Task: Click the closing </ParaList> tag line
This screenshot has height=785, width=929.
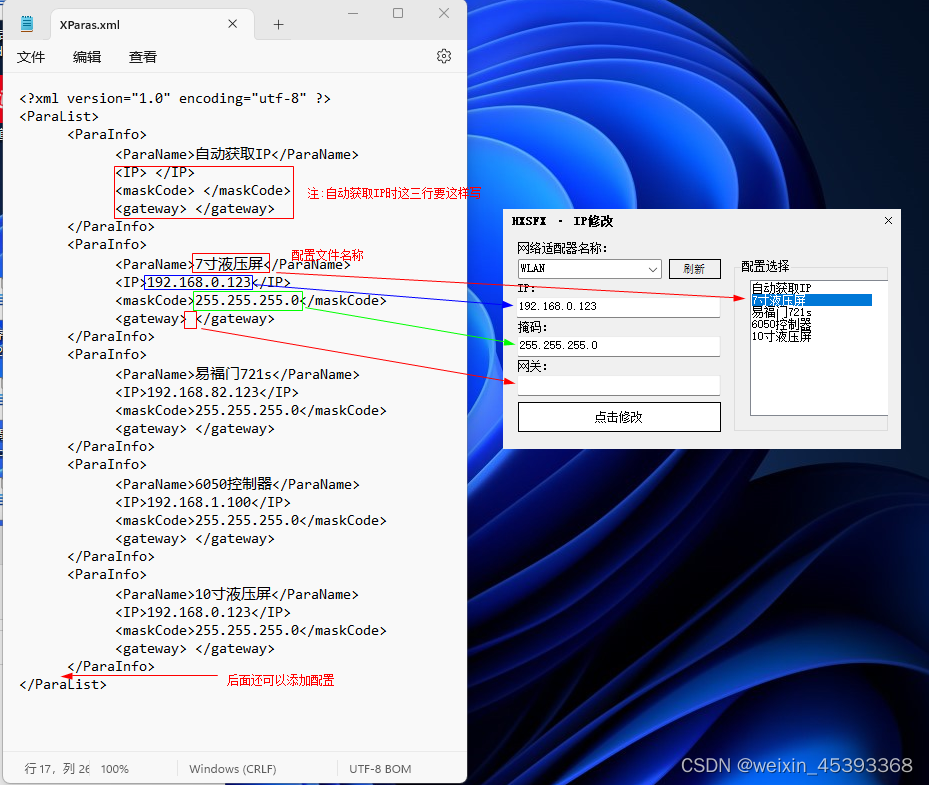Action: pyautogui.click(x=63, y=685)
